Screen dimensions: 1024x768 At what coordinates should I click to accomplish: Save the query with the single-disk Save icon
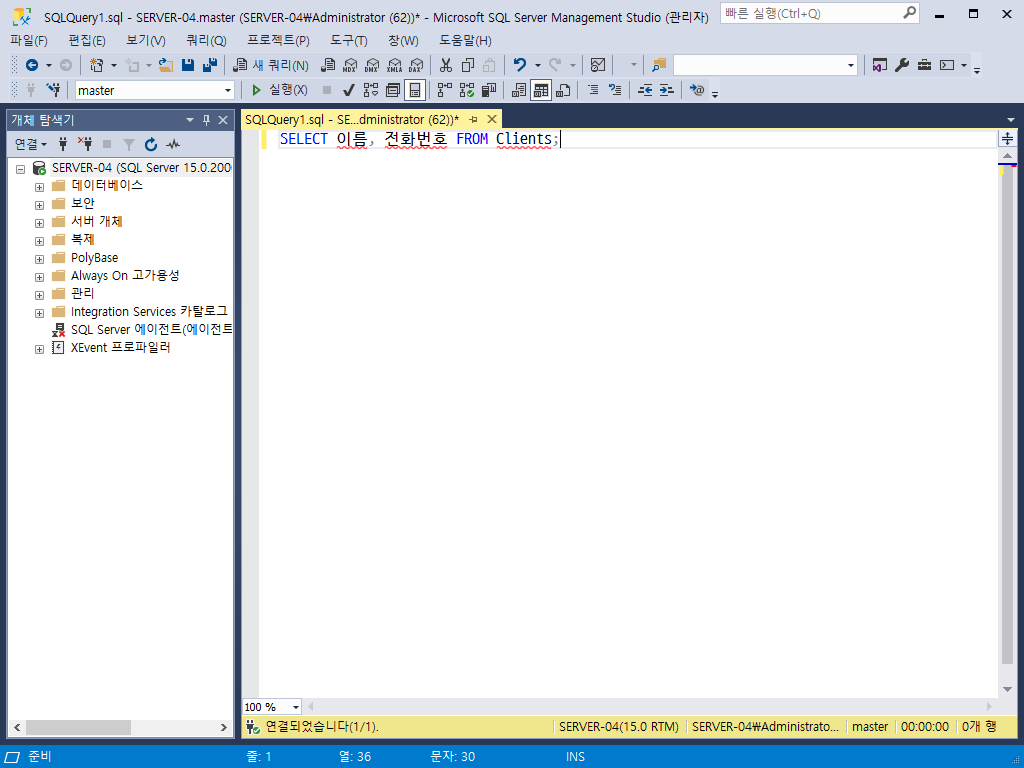[188, 65]
